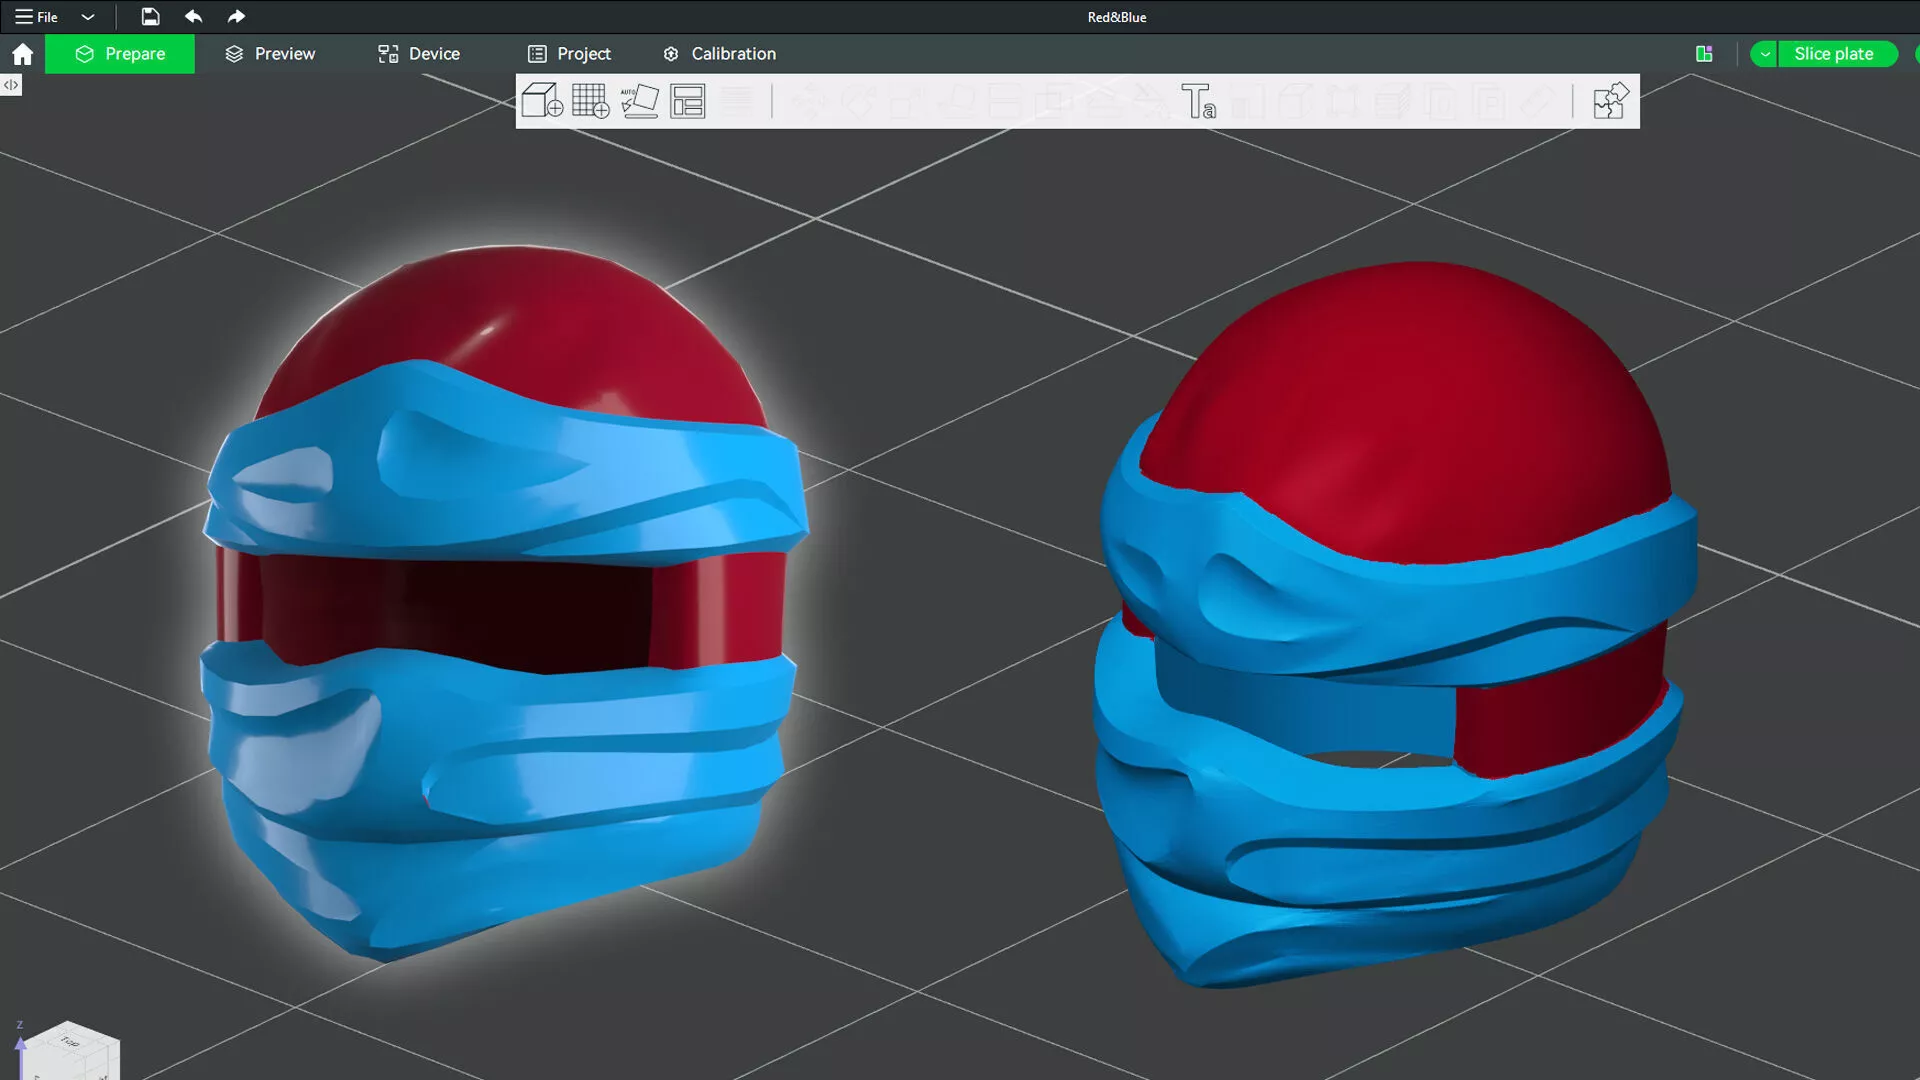This screenshot has width=1920, height=1080.
Task: Select the Text shape tool
Action: pos(1198,101)
